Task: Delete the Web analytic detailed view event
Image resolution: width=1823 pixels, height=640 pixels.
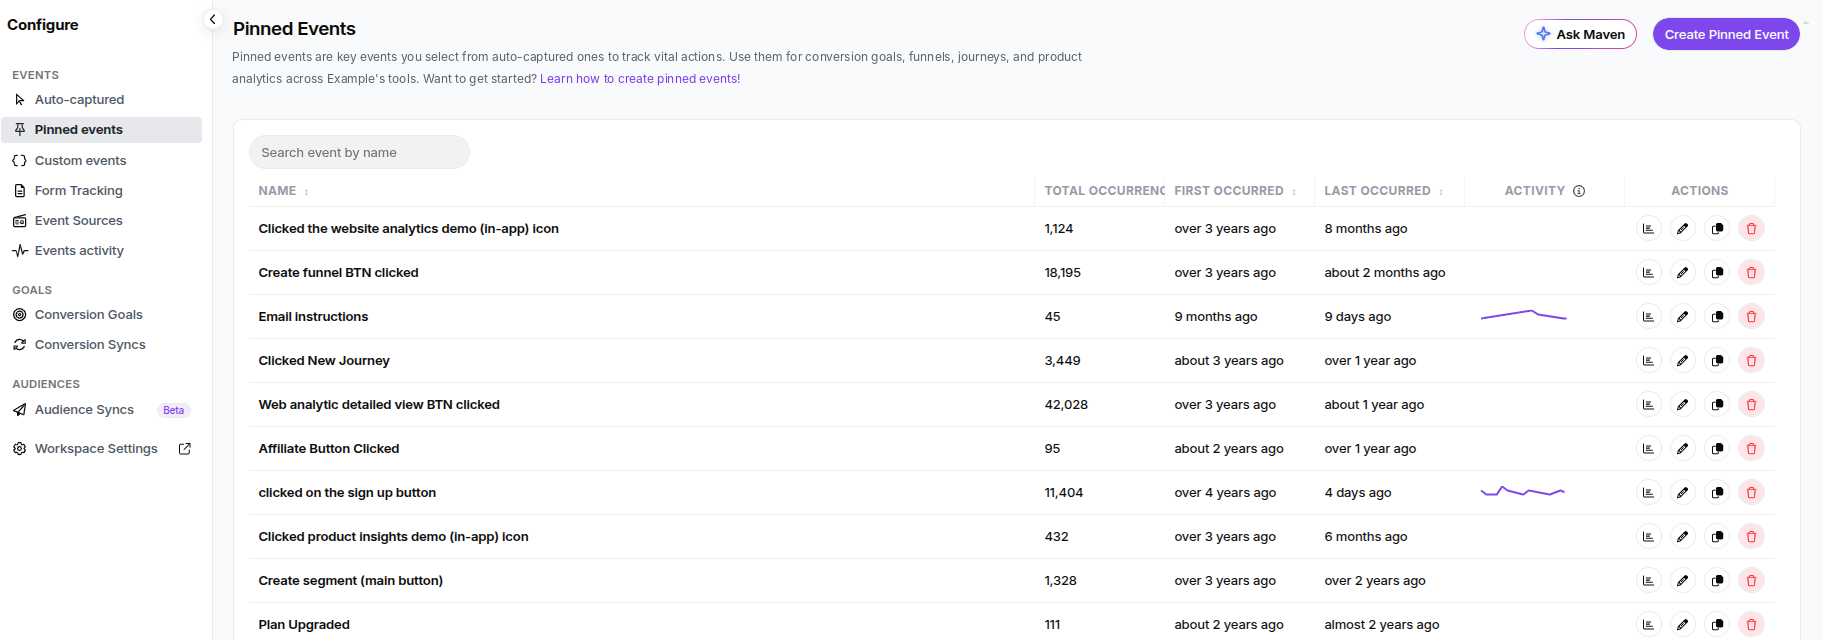Action: pos(1751,405)
